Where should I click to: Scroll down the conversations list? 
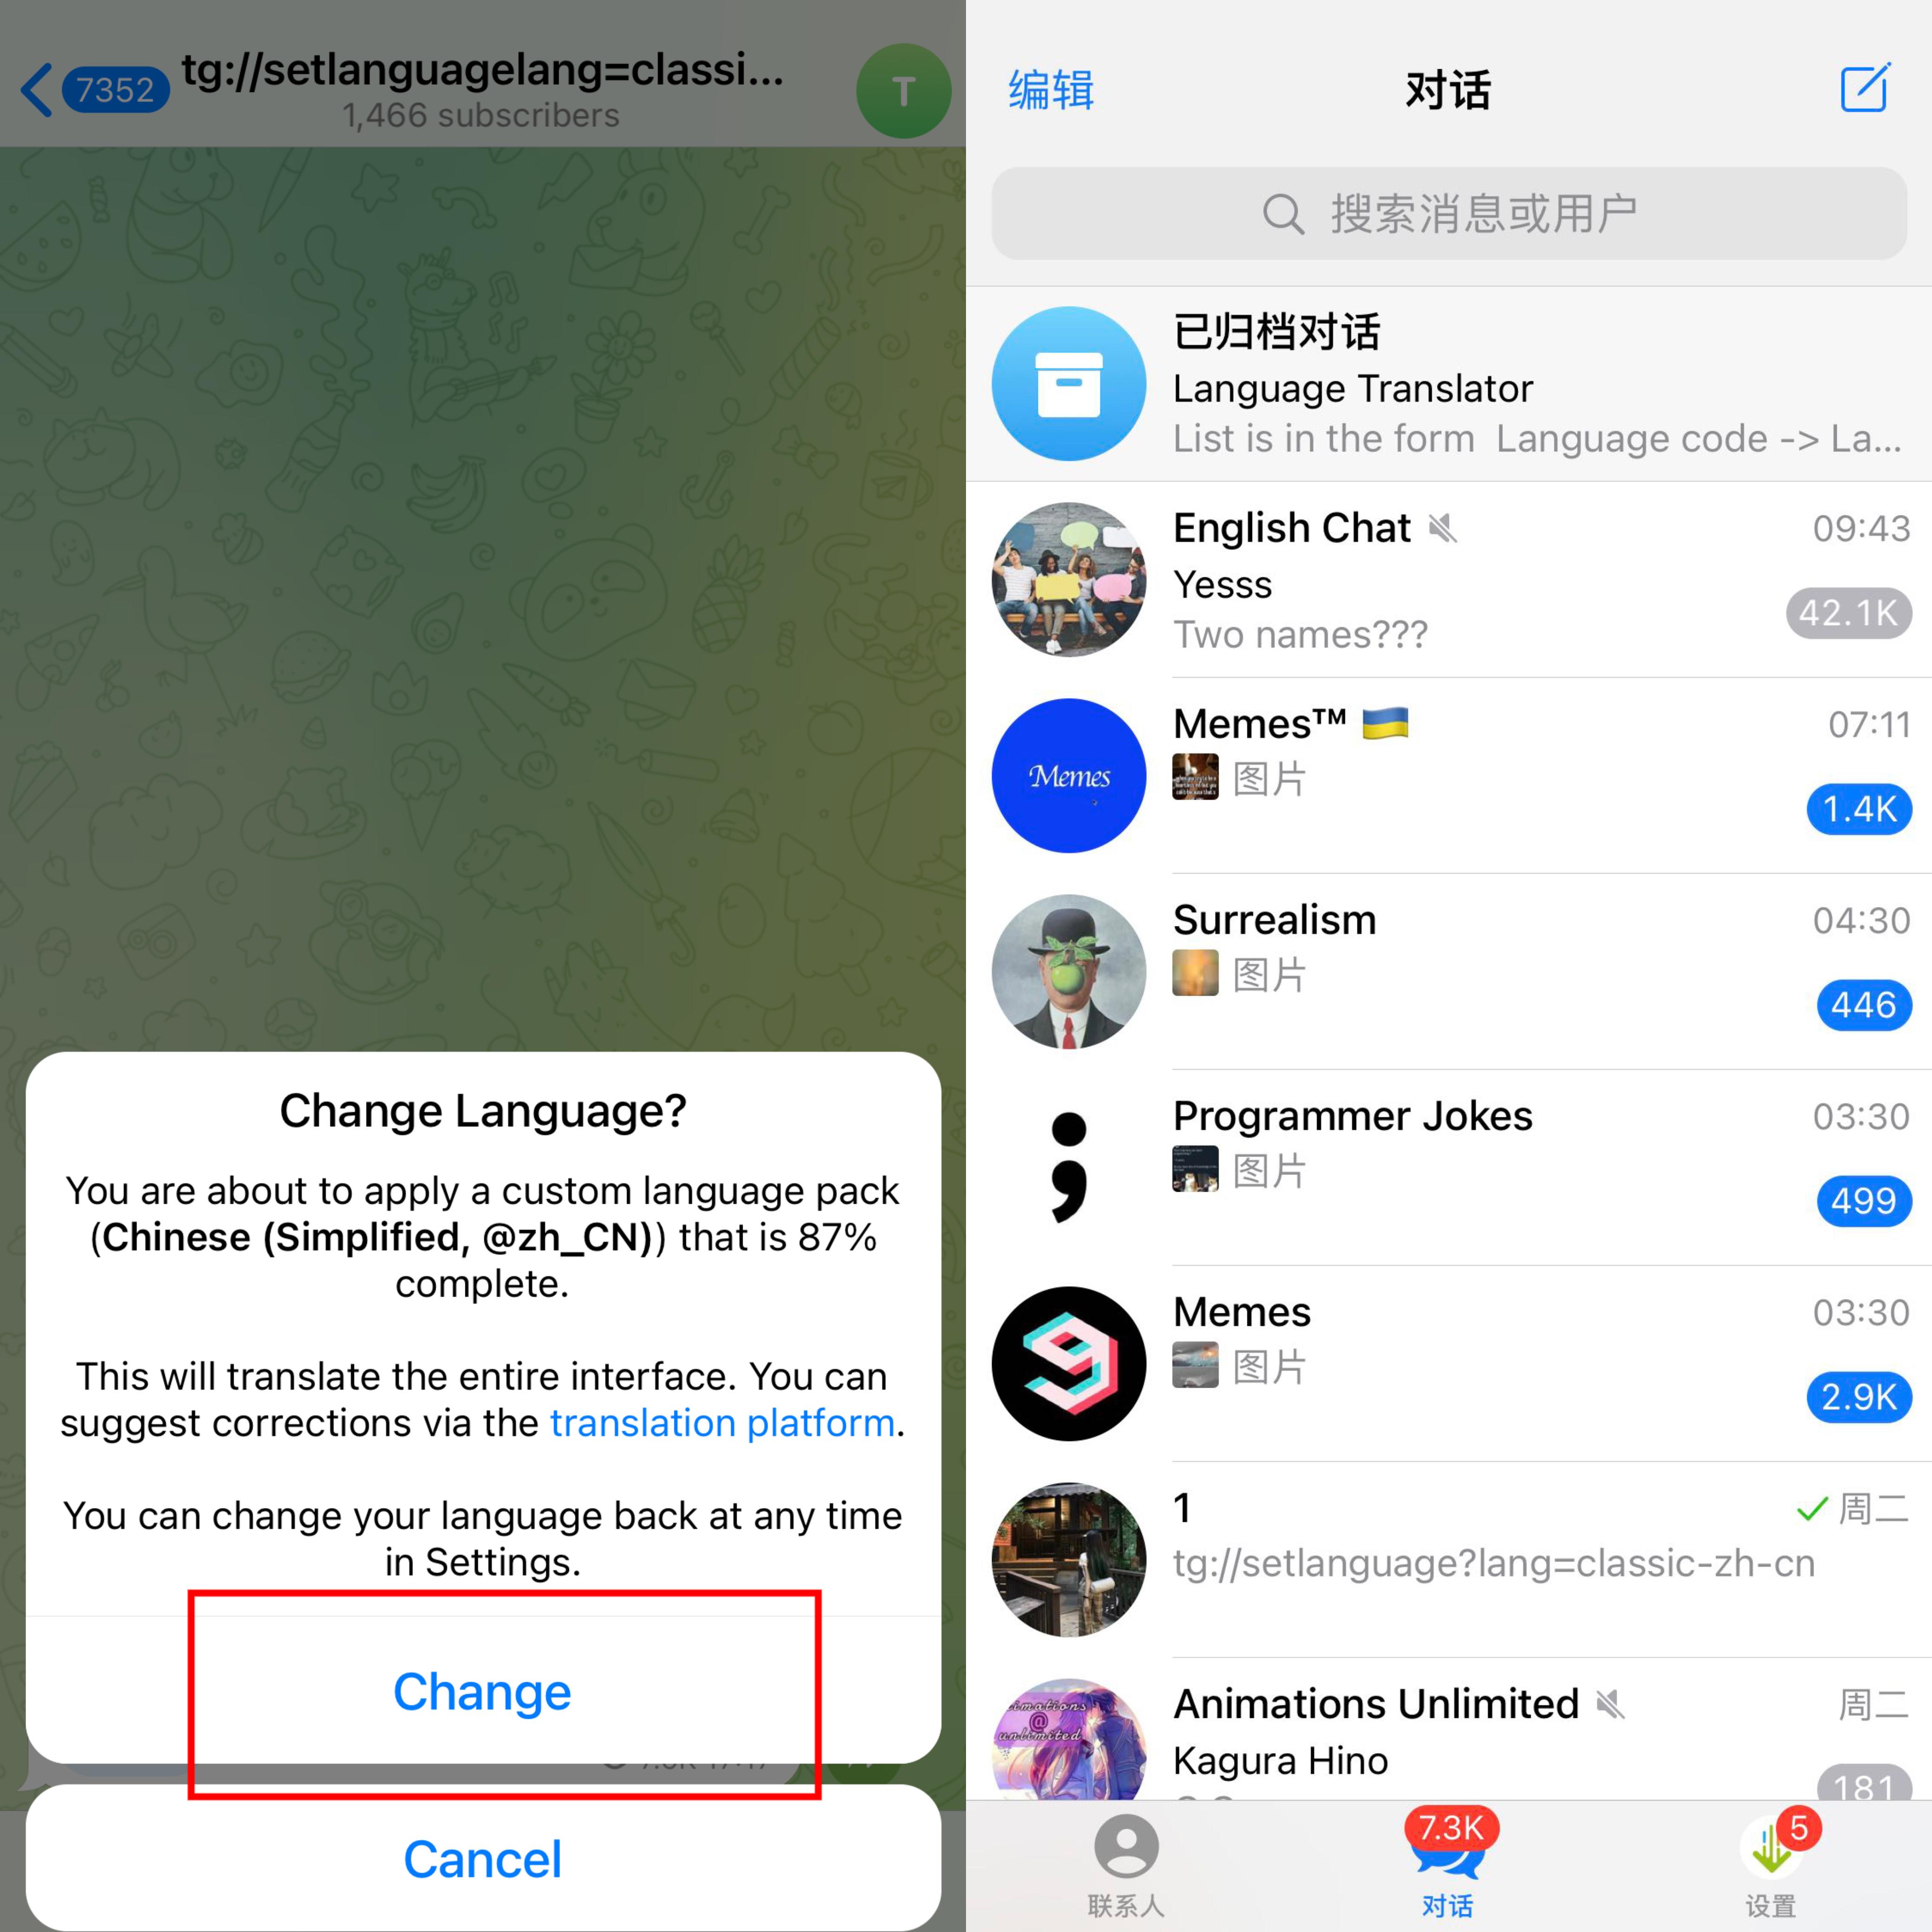point(1449,1062)
